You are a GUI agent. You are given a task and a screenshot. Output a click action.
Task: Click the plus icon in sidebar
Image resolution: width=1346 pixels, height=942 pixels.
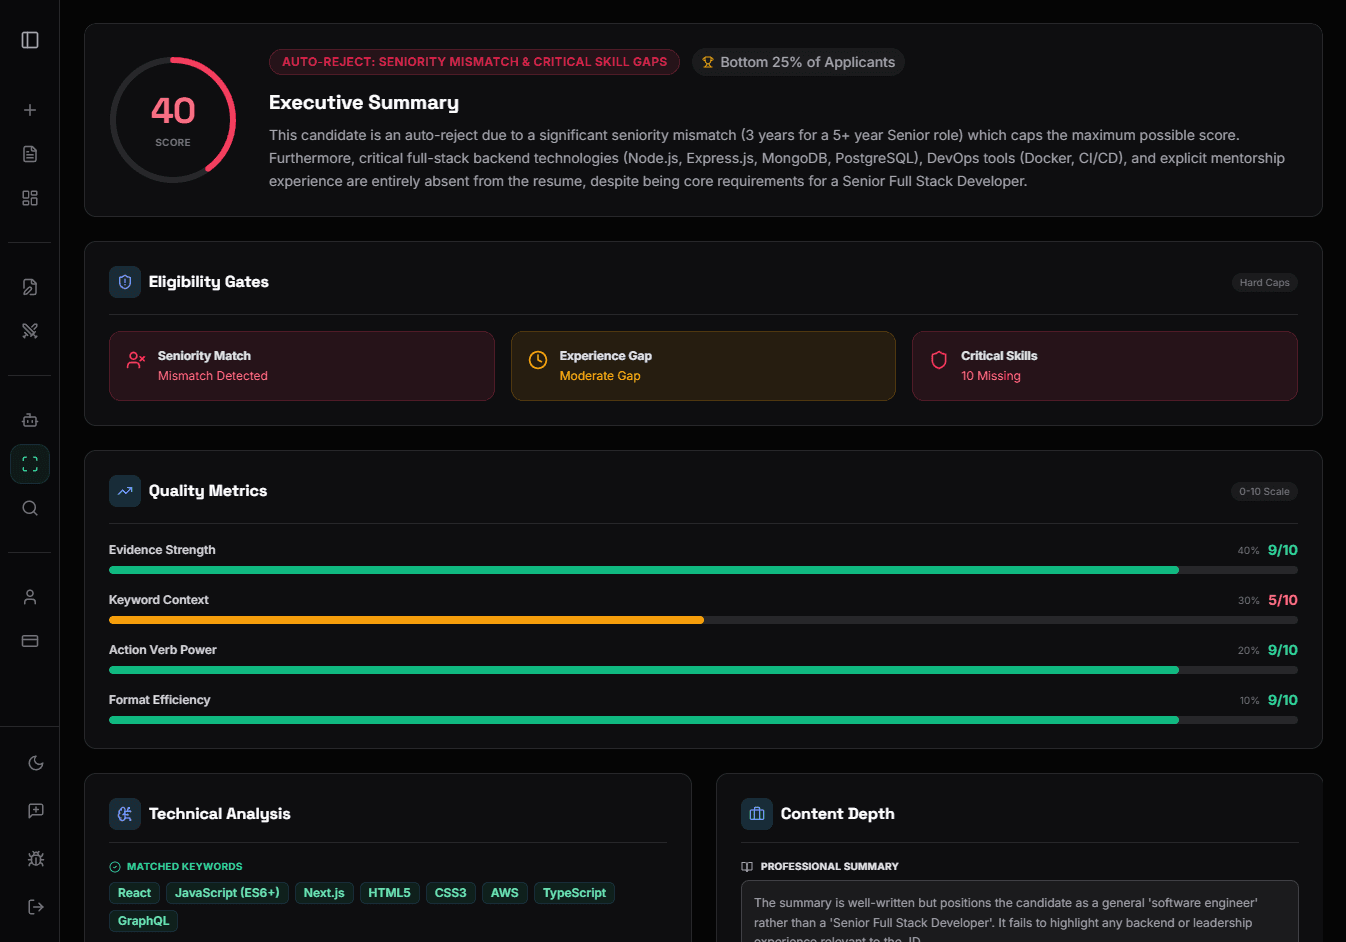coord(30,110)
